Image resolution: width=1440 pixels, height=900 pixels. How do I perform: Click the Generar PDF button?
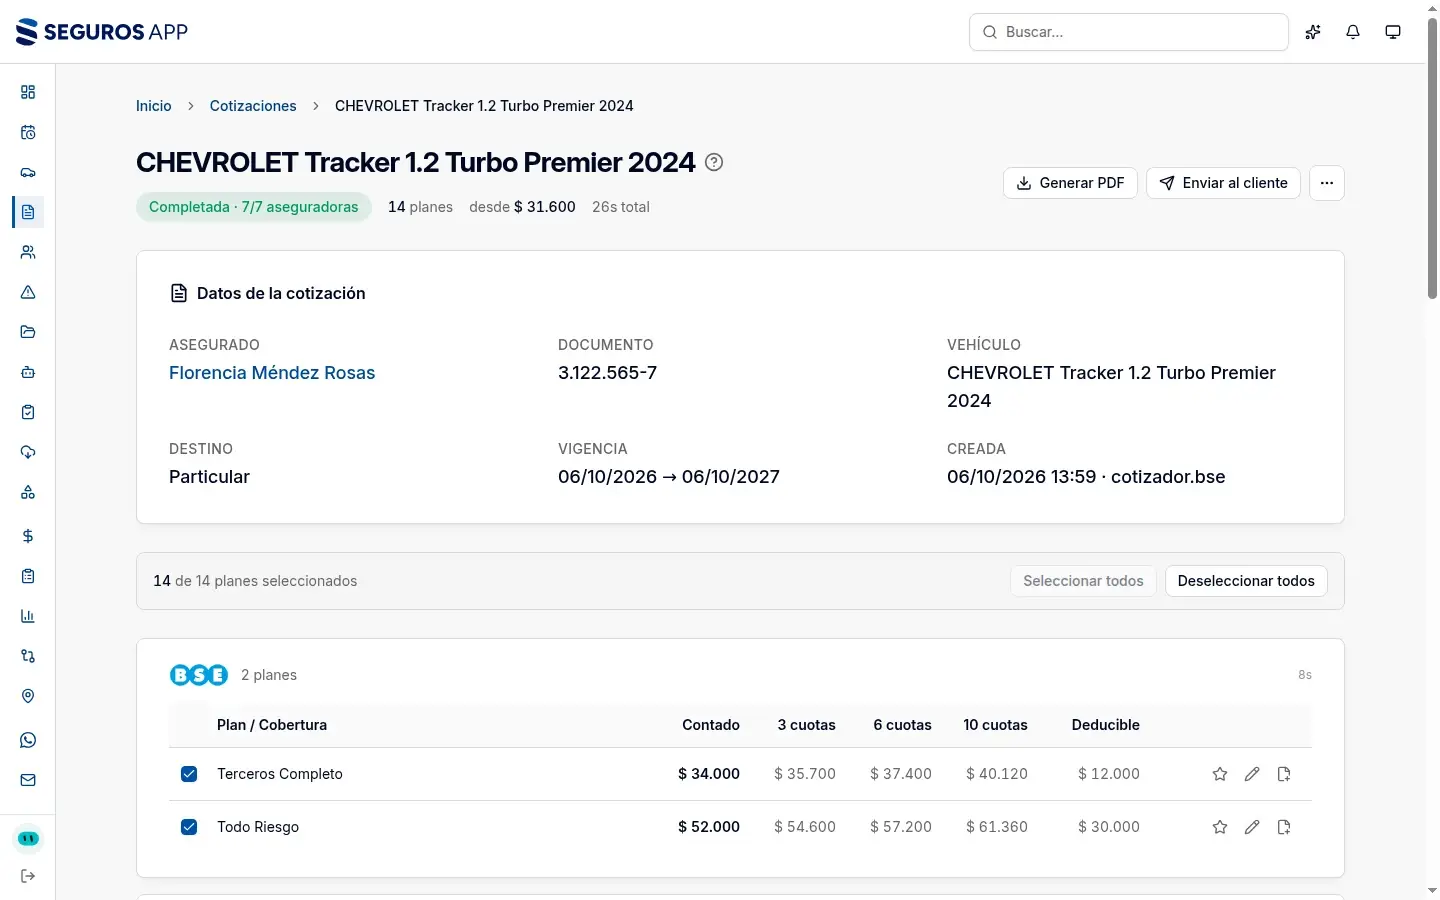coord(1070,183)
